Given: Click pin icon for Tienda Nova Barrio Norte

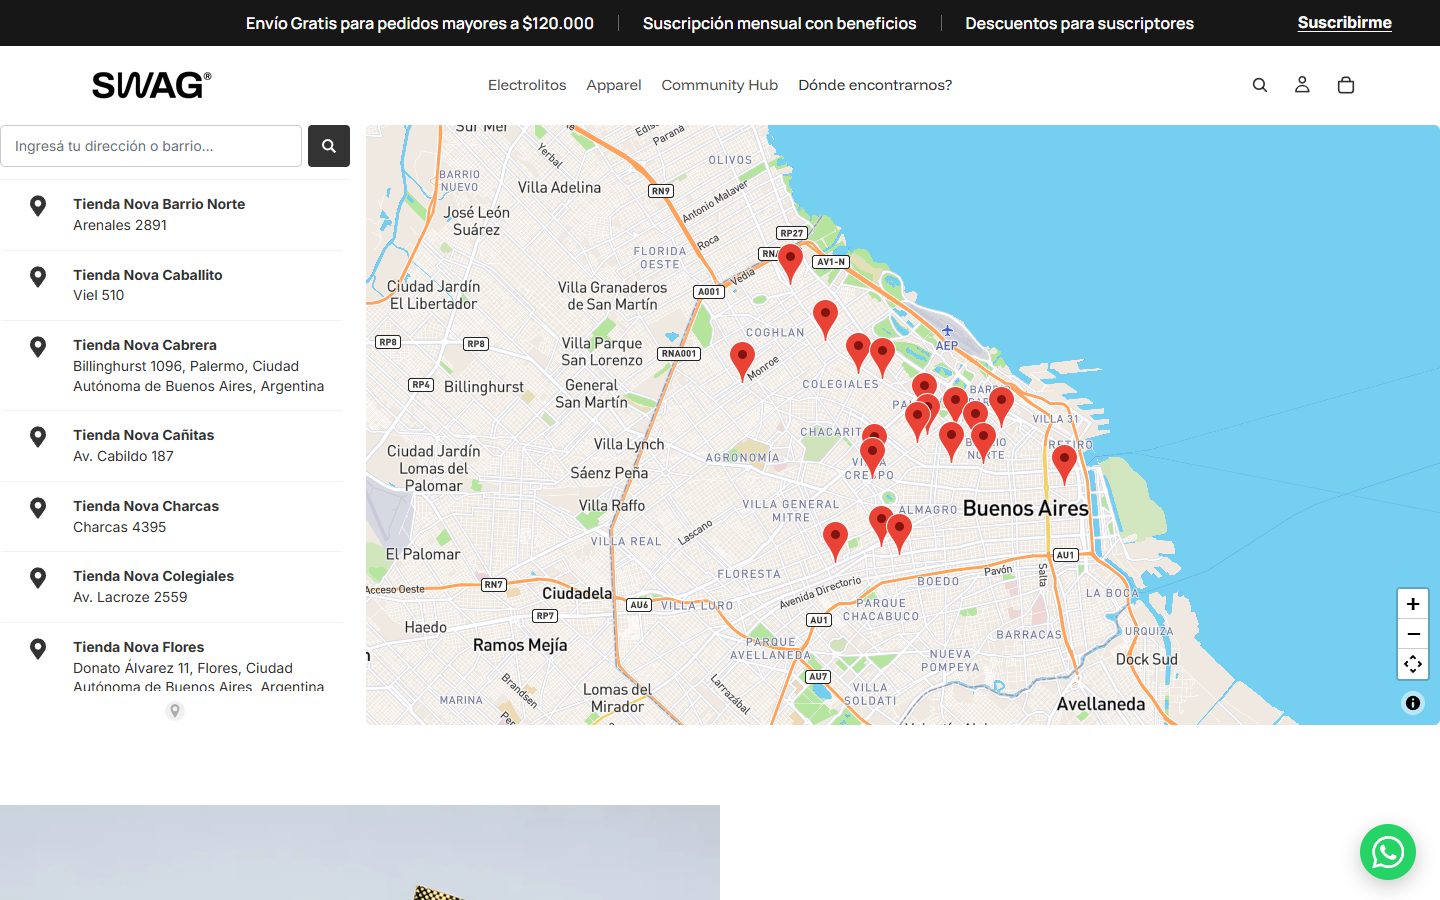Looking at the screenshot, I should pos(38,206).
